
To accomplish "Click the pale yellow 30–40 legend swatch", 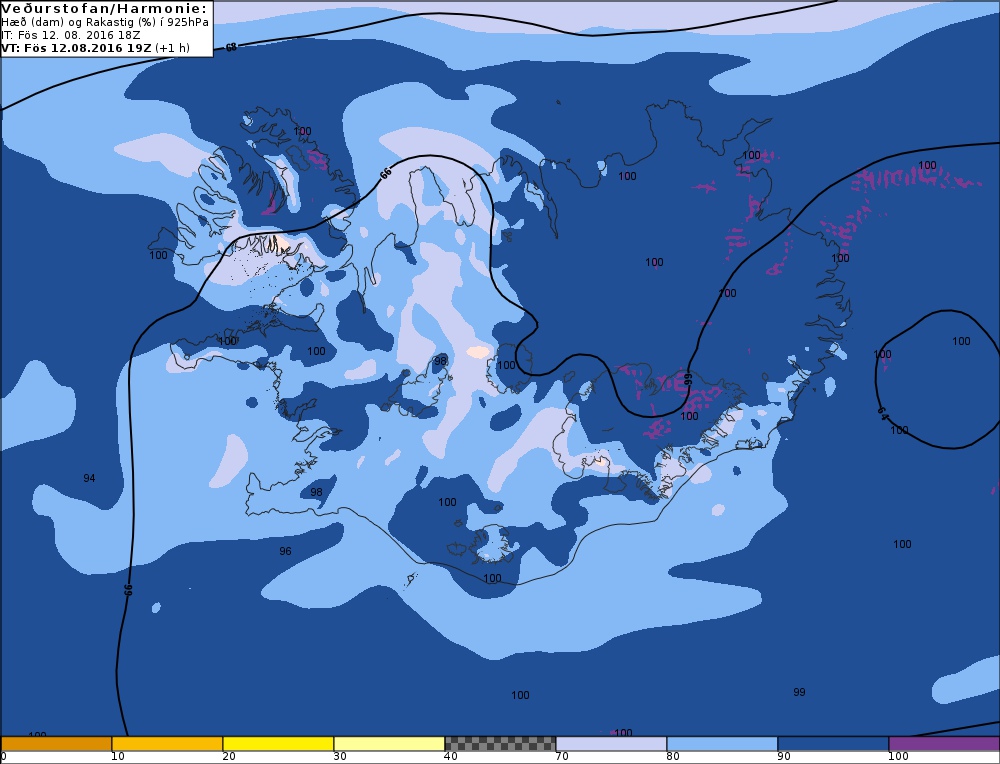I will (x=389, y=744).
